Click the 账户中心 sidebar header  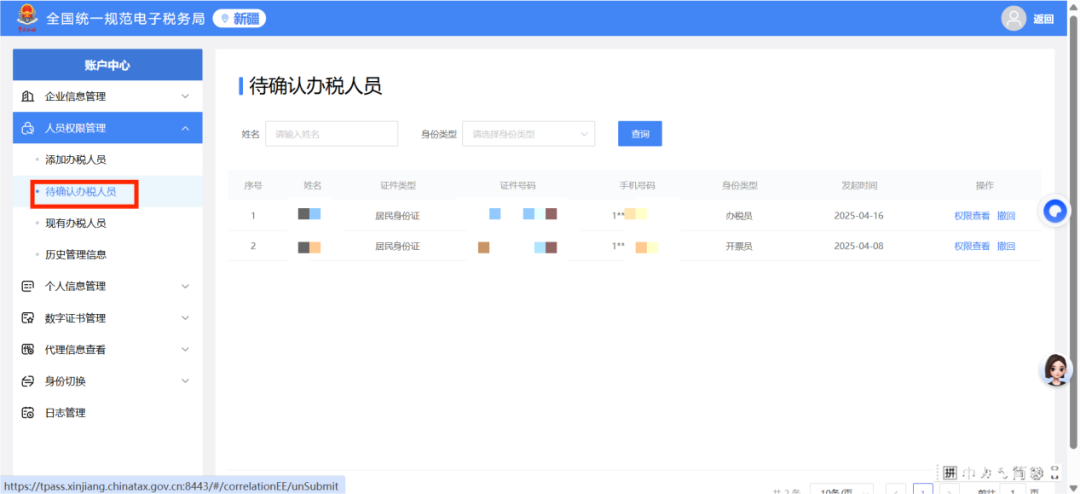point(107,65)
